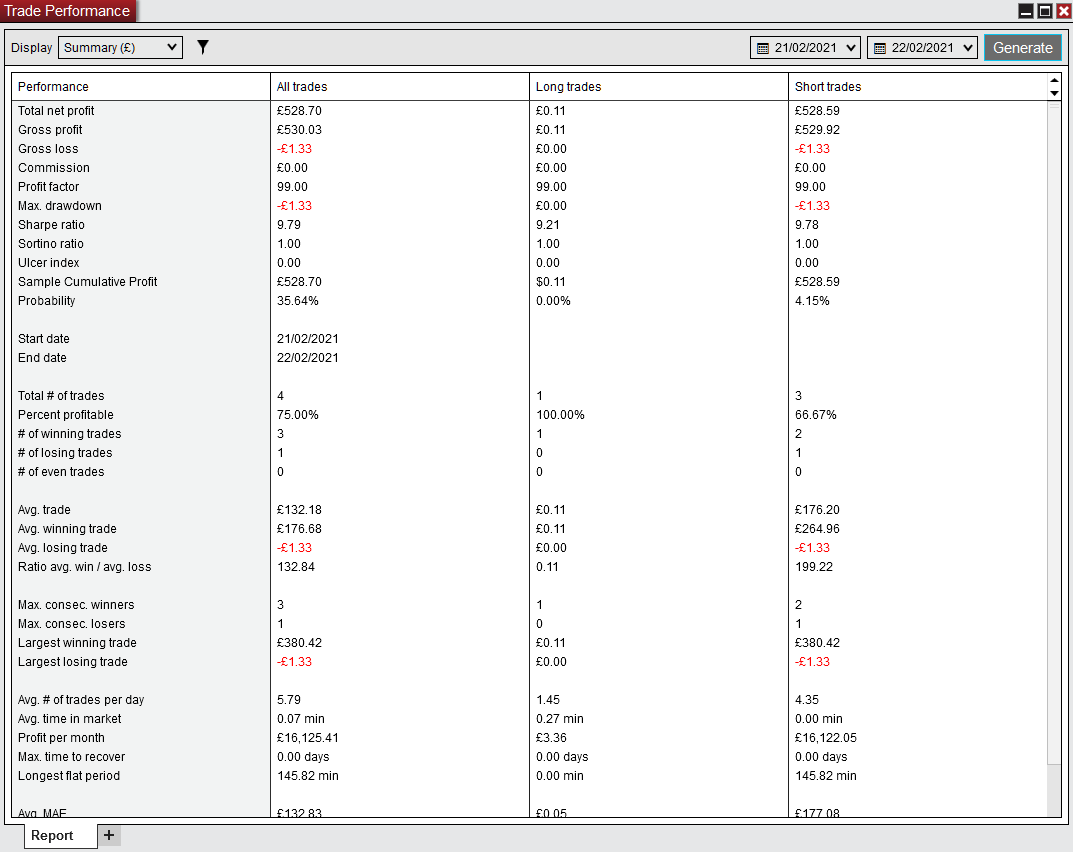Switch to the Report tab

[52, 835]
